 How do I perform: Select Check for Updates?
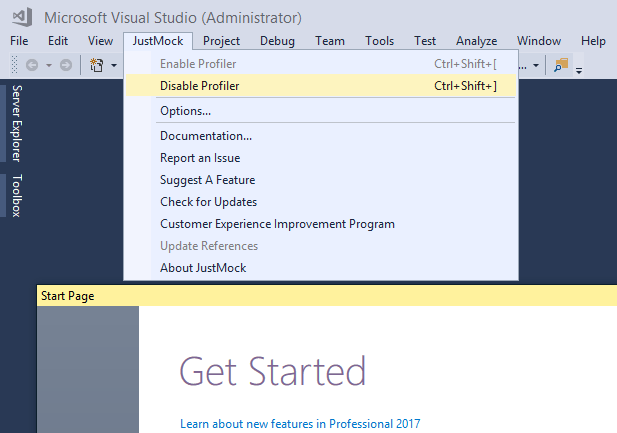[321, 202]
